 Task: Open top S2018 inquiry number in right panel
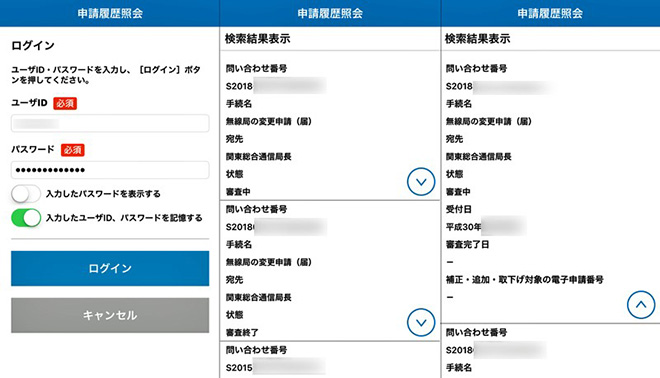point(499,86)
